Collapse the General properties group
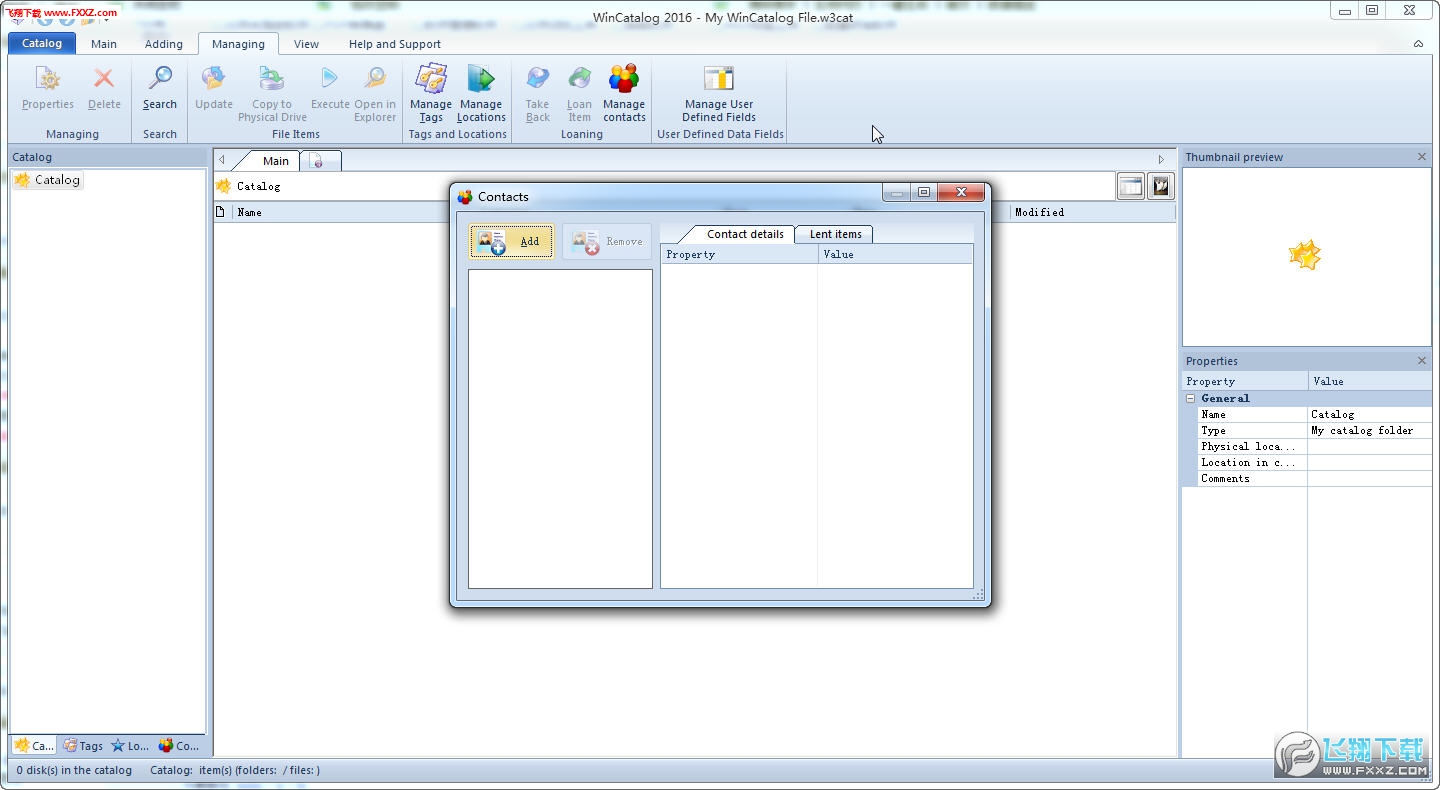The image size is (1440, 790). pyautogui.click(x=1191, y=398)
